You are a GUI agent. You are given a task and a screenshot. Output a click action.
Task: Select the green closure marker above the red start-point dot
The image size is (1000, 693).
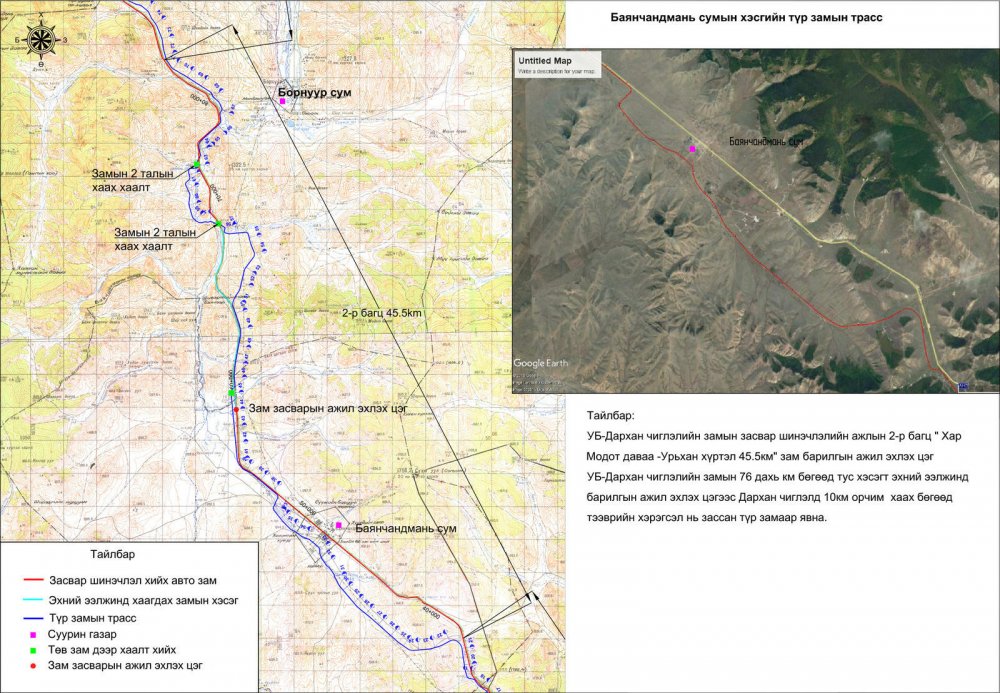point(231,393)
